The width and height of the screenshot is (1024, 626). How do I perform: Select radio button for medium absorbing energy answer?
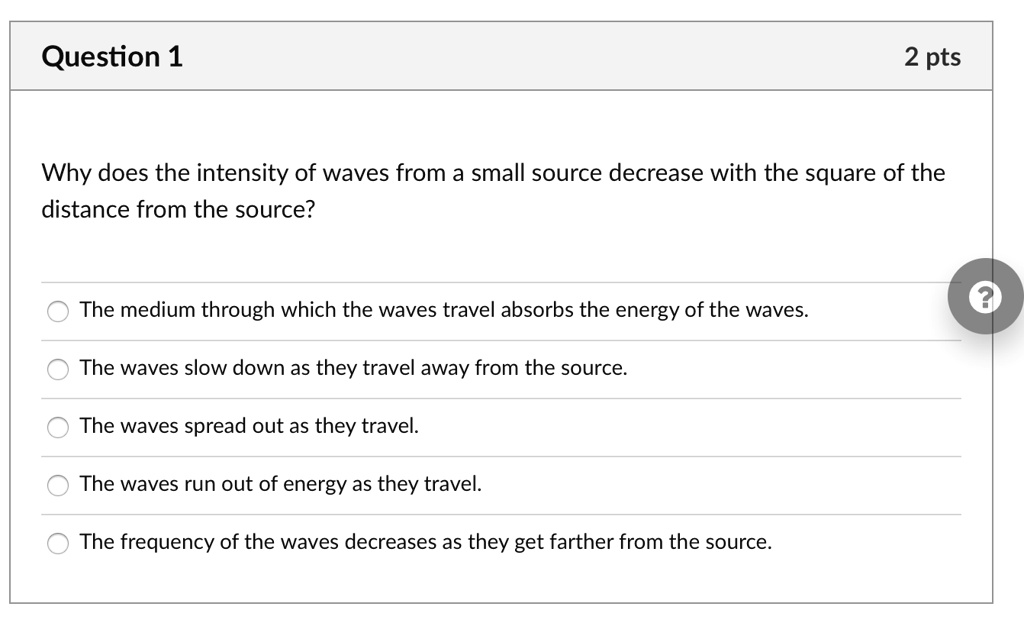click(x=57, y=311)
